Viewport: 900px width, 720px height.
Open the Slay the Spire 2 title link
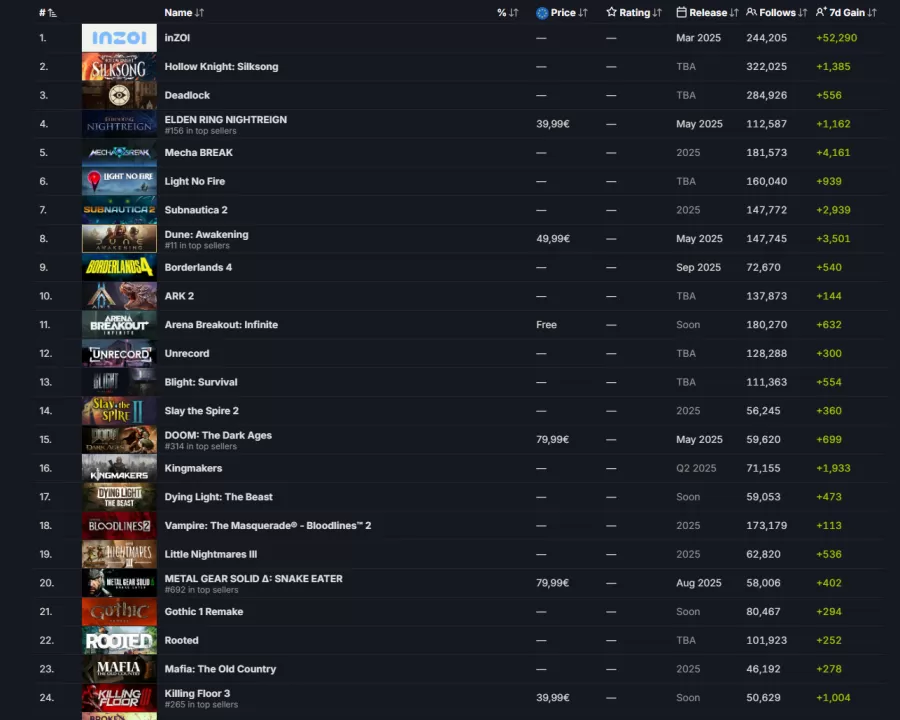point(201,411)
